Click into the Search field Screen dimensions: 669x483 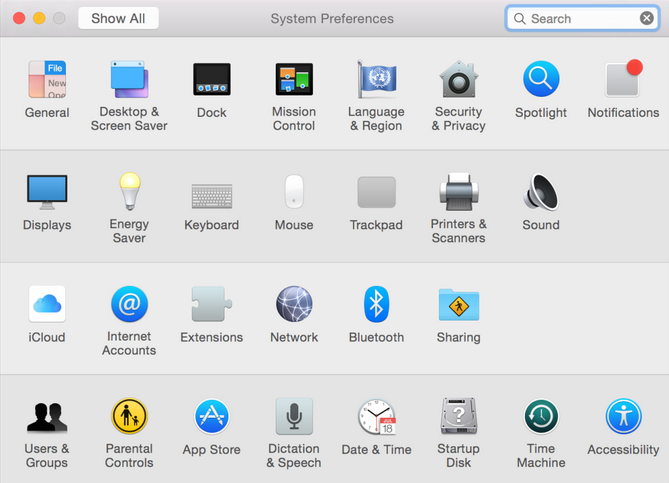click(x=582, y=18)
